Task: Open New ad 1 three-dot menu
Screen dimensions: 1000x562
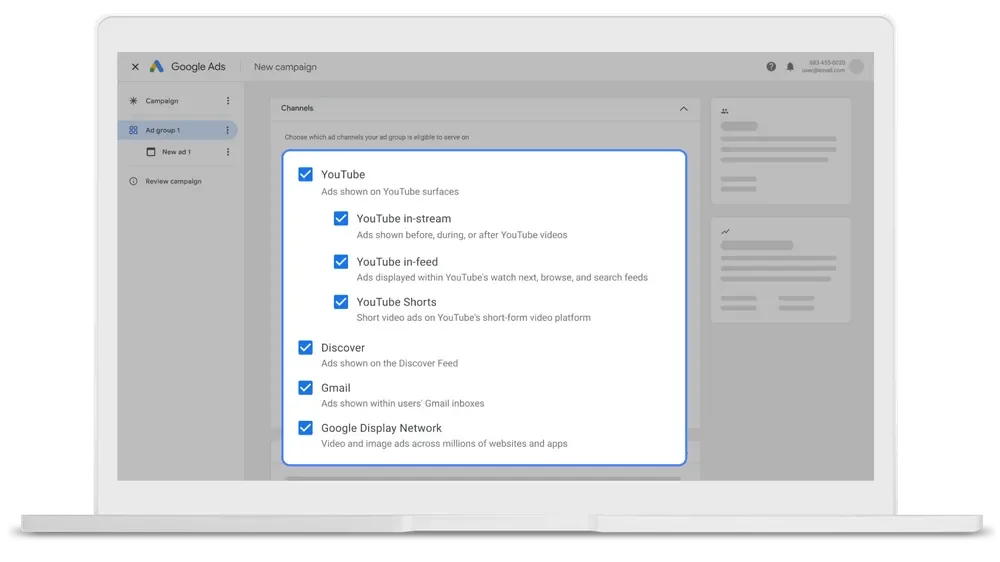Action: tap(228, 152)
